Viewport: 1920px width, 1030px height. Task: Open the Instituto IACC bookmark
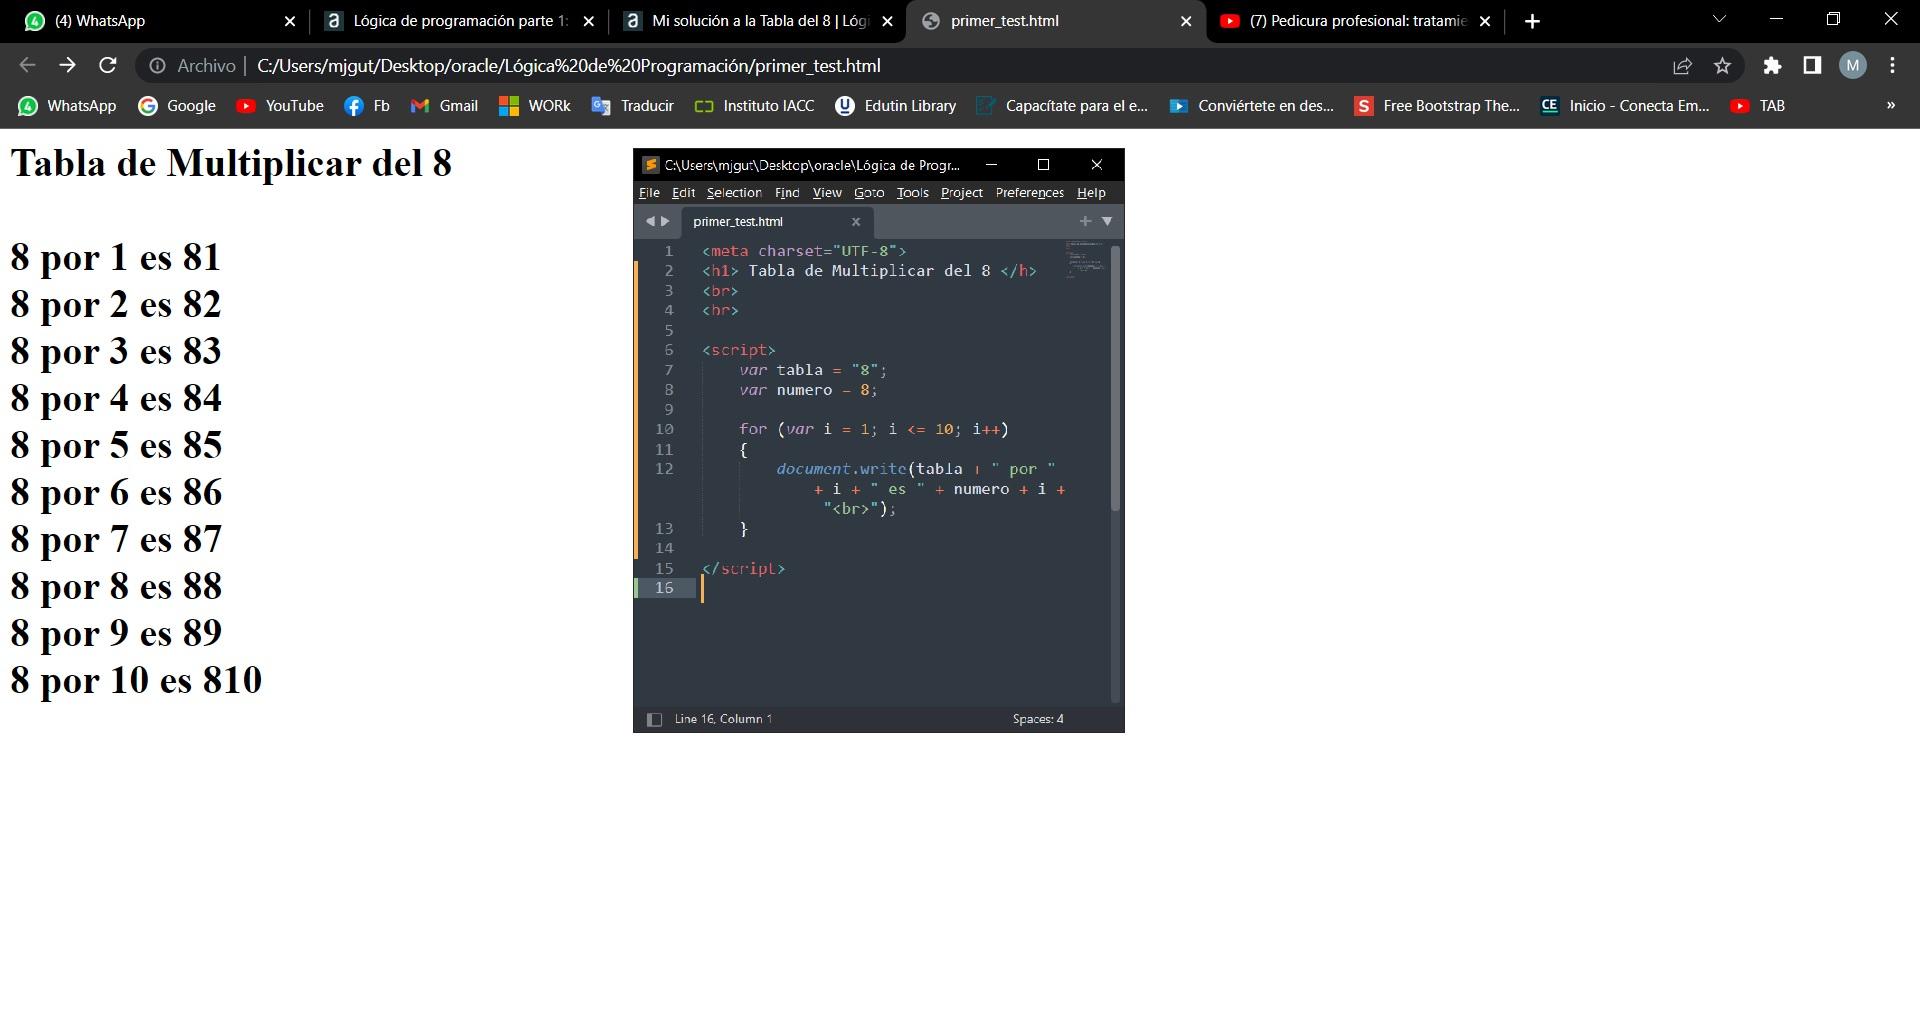pos(754,106)
